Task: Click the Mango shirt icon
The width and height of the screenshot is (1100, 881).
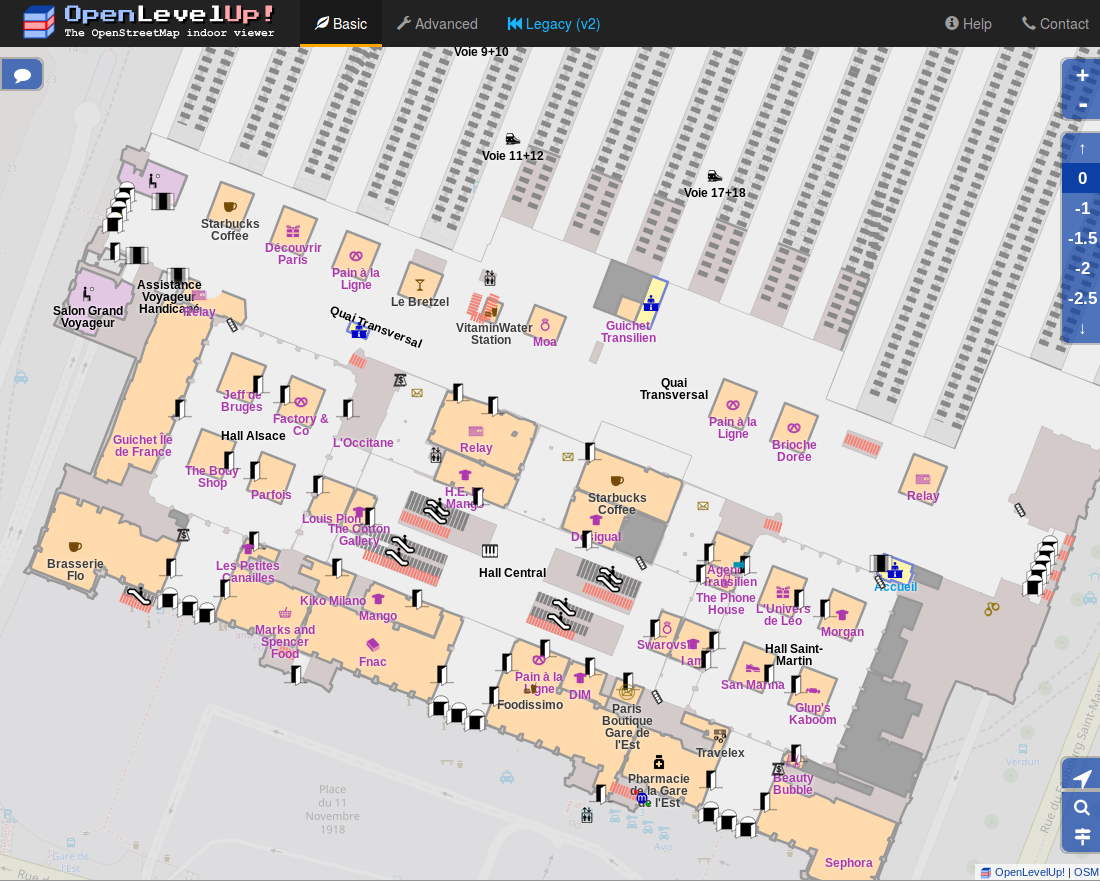Action: (x=378, y=599)
